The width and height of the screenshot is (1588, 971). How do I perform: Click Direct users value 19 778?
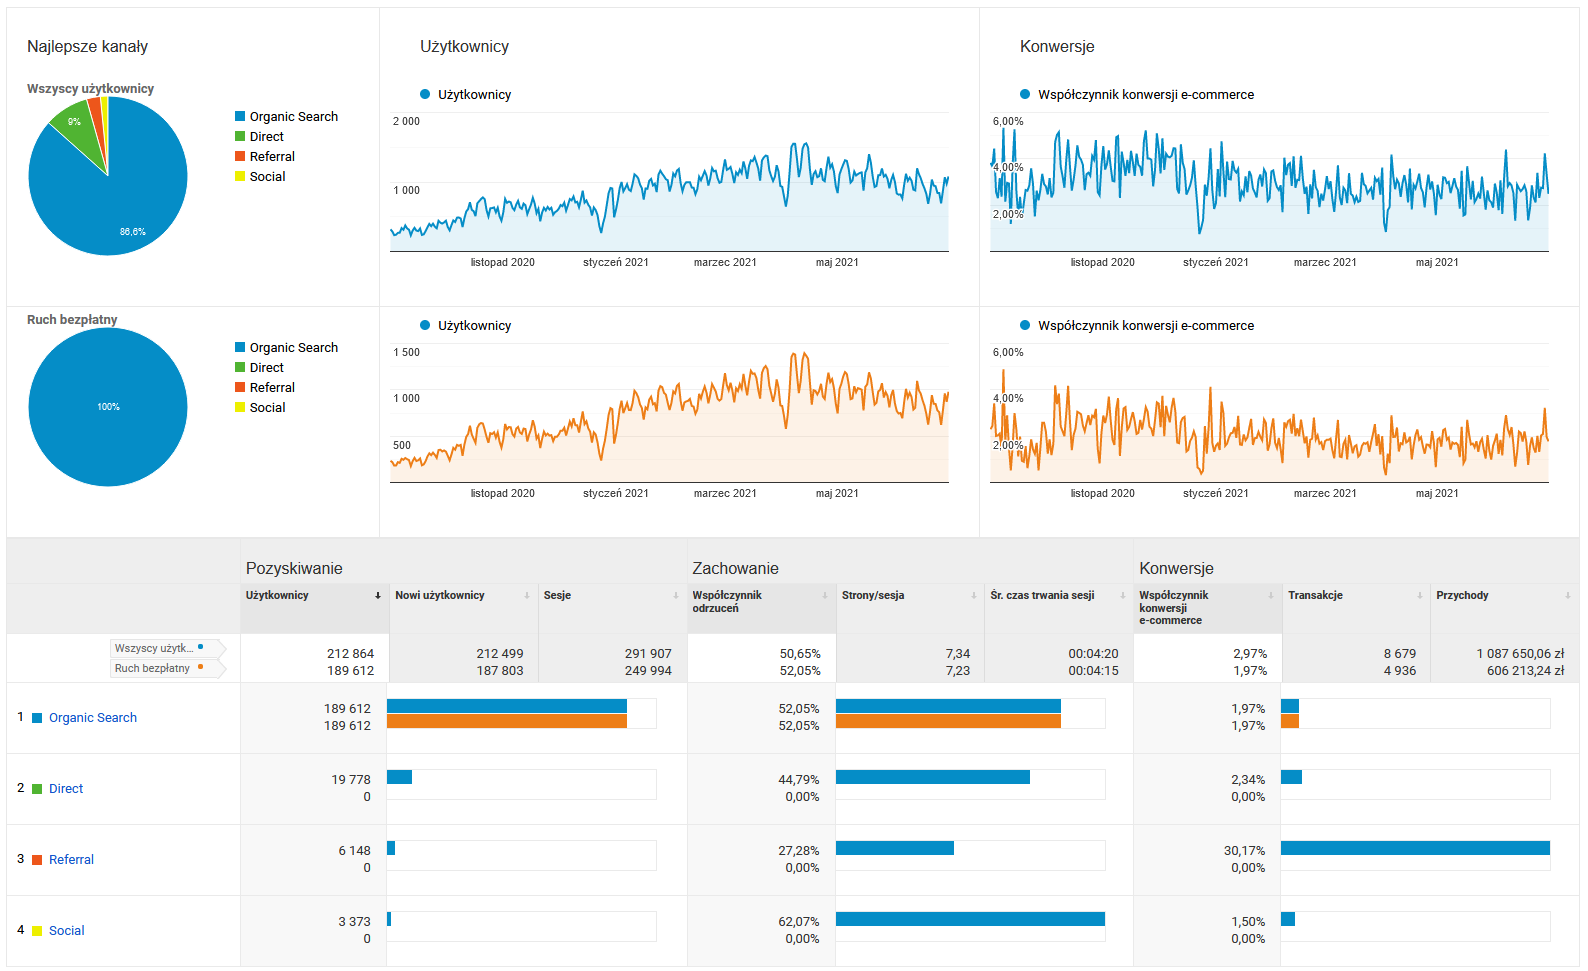pyautogui.click(x=351, y=780)
